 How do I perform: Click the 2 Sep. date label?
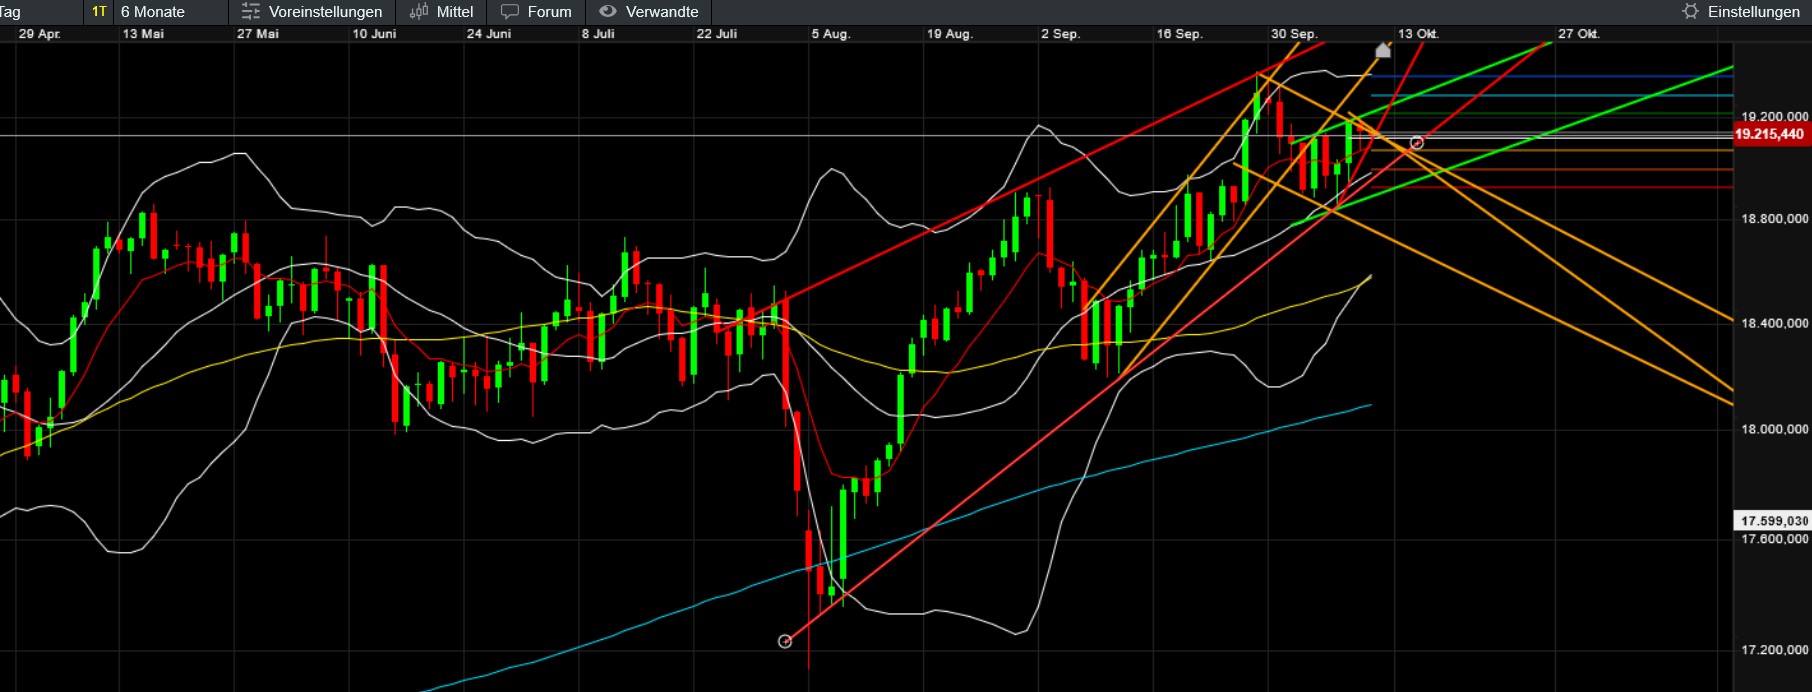[x=1060, y=34]
